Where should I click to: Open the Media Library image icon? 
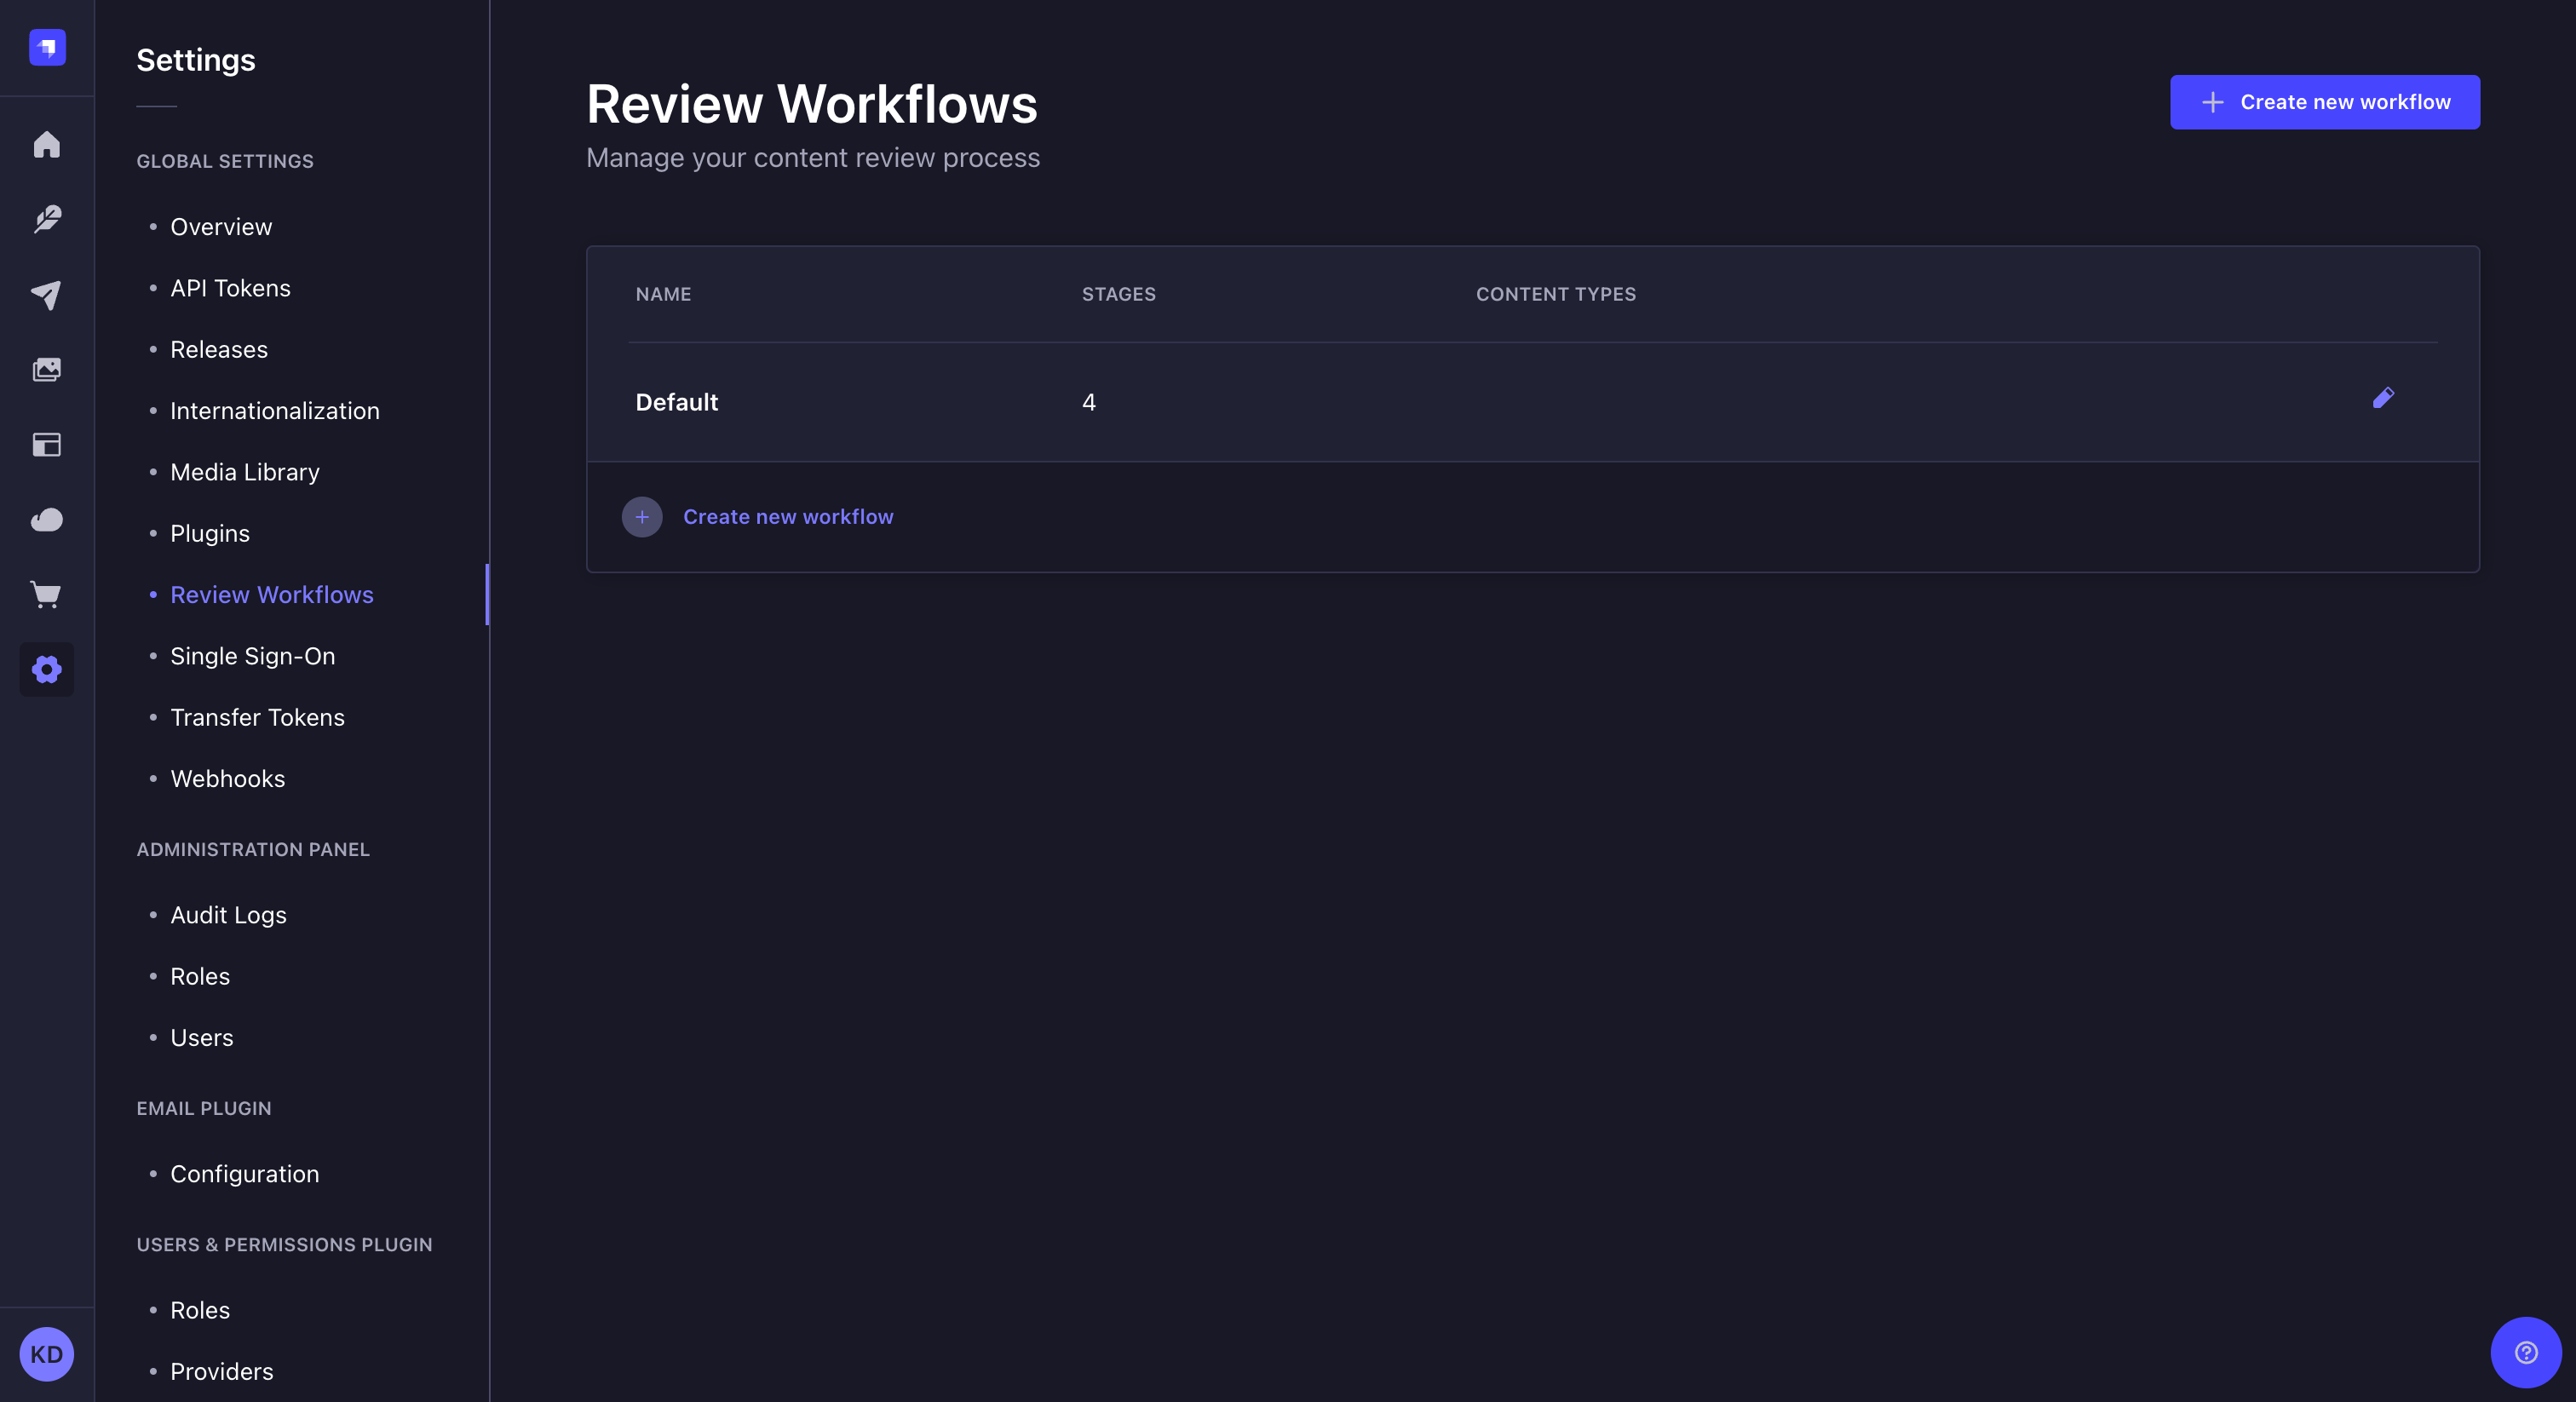(x=46, y=369)
